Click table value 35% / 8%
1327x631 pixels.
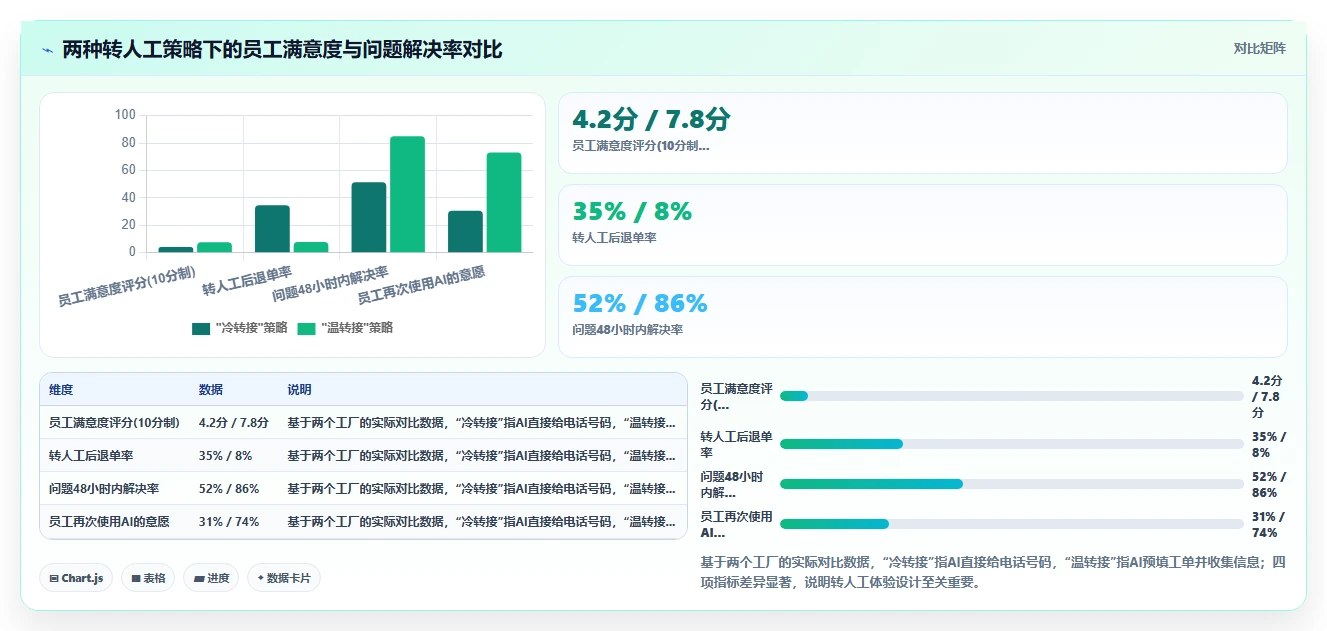[224, 456]
